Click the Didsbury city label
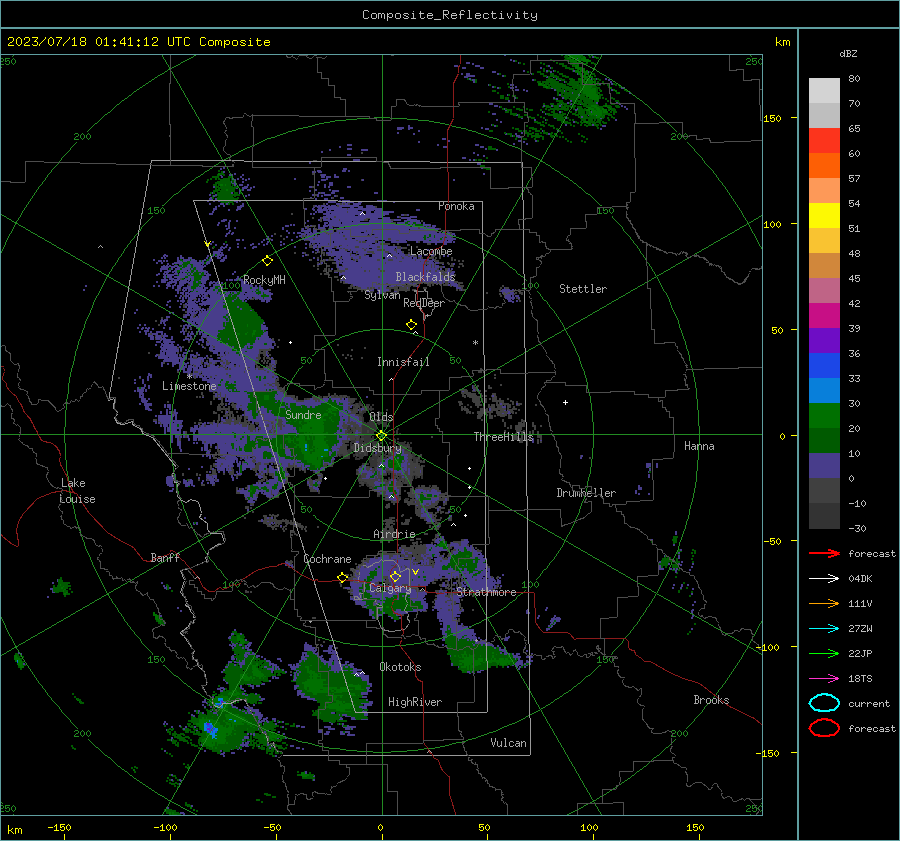900x841 pixels. point(377,448)
